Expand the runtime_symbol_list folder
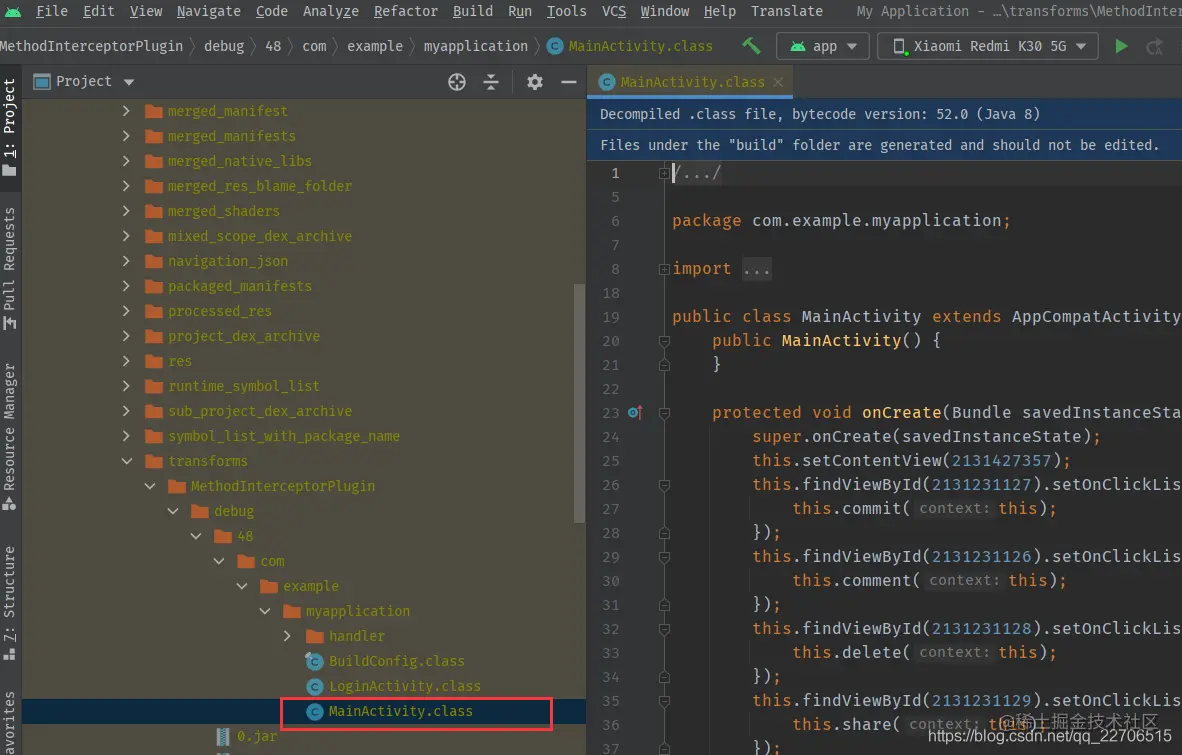The height and width of the screenshot is (755, 1182). pyautogui.click(x=127, y=386)
